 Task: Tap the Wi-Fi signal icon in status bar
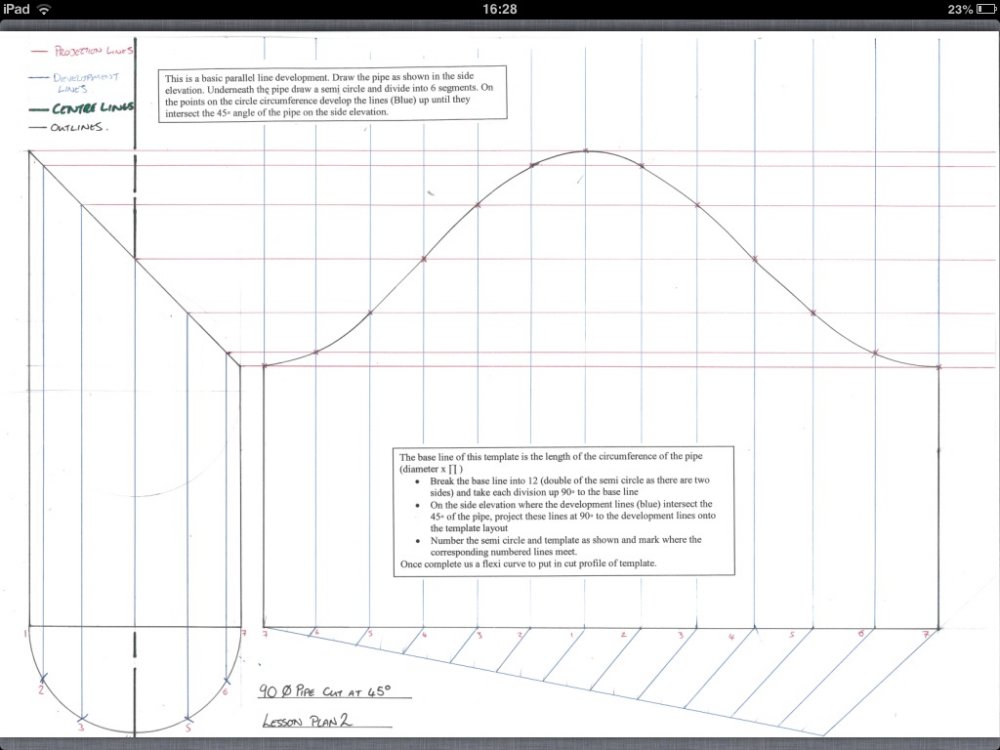[44, 9]
